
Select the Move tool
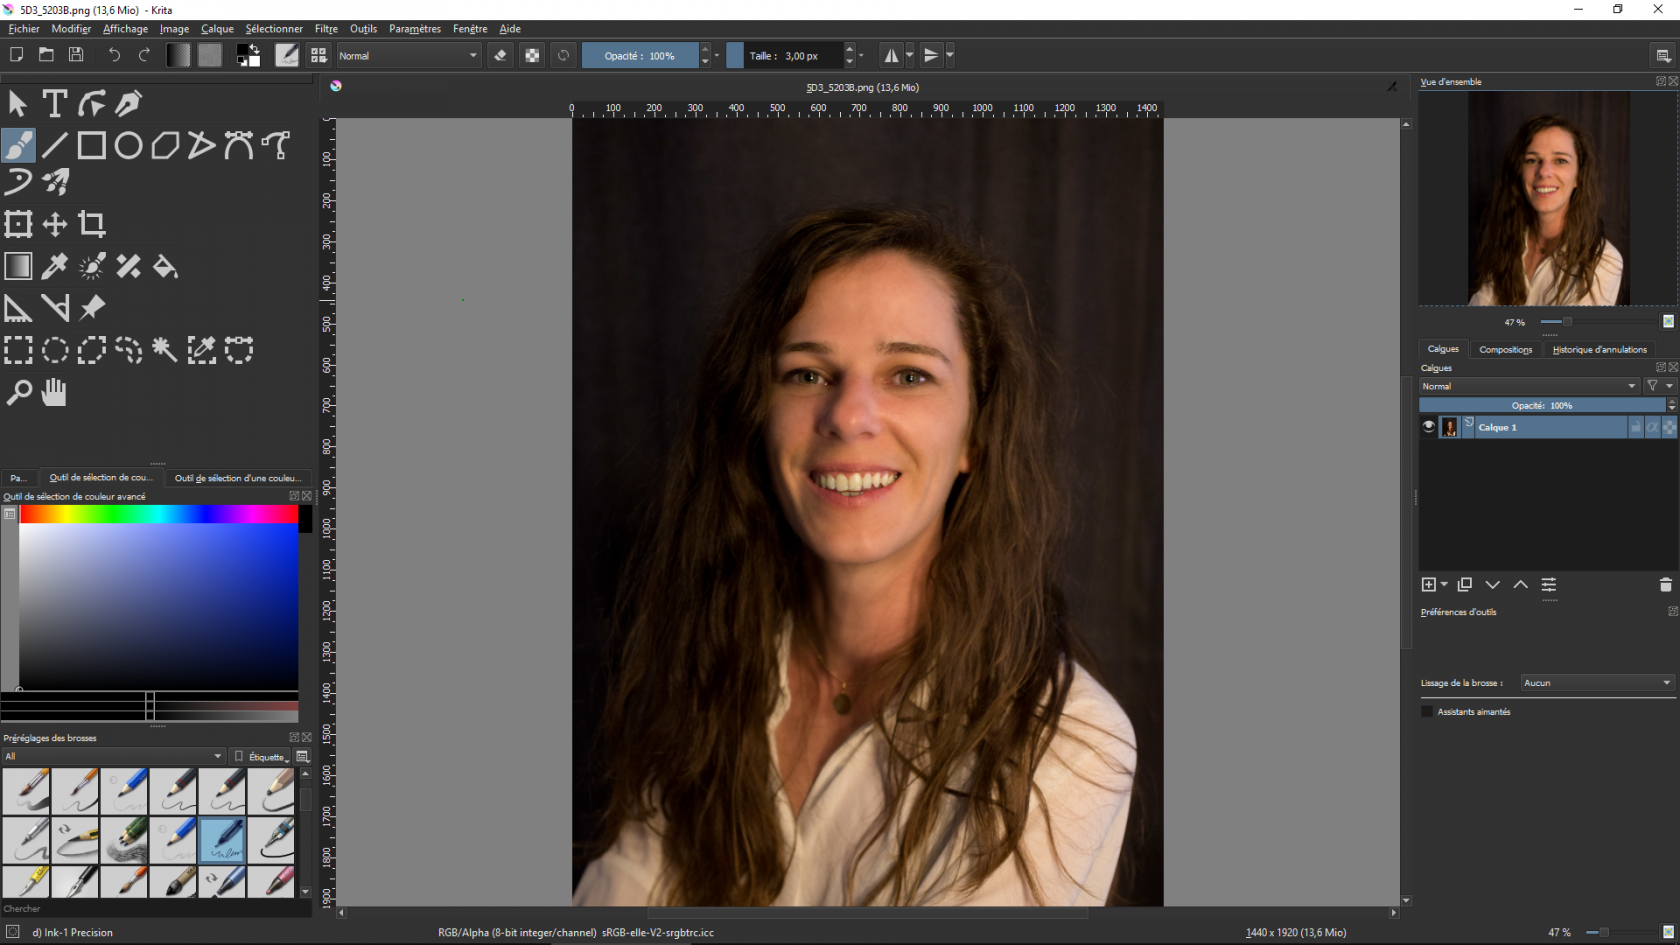pos(55,224)
